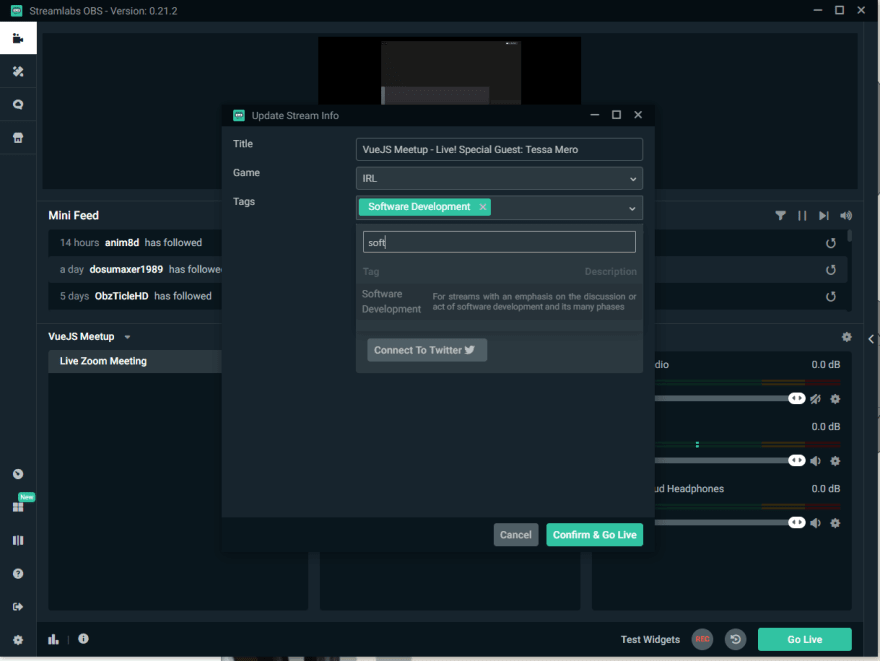Click the ObzTicleHD username in feed
The height and width of the screenshot is (661, 880).
point(122,296)
